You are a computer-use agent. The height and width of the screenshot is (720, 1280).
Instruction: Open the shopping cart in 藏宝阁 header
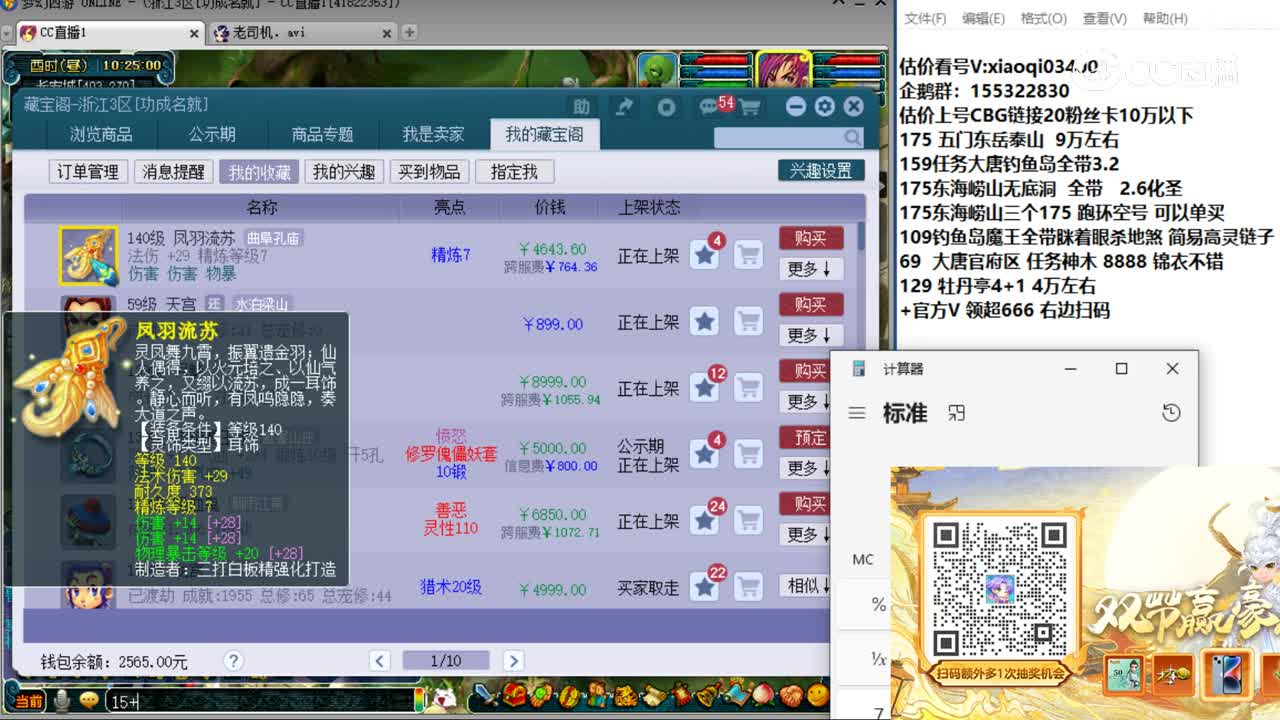click(x=750, y=107)
